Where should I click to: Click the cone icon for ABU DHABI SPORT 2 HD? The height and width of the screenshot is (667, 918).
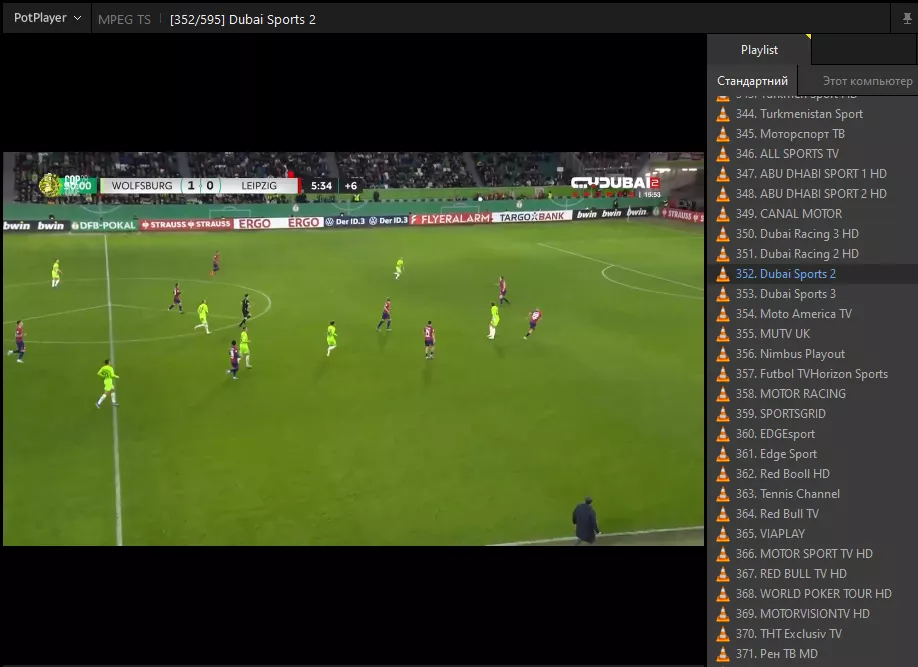point(723,194)
